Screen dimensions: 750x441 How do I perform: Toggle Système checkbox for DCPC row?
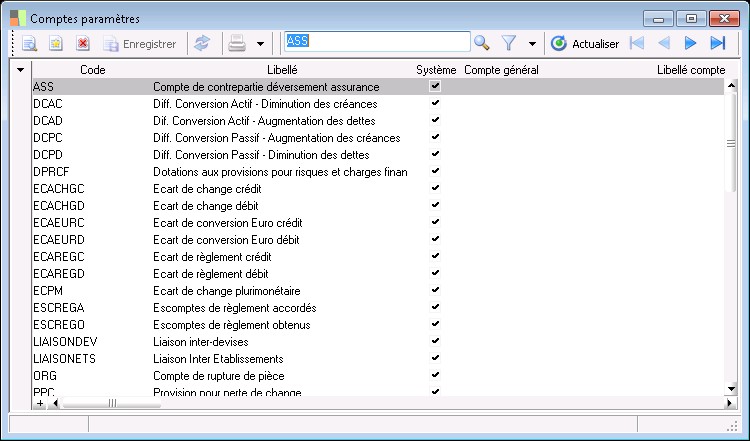coord(435,137)
